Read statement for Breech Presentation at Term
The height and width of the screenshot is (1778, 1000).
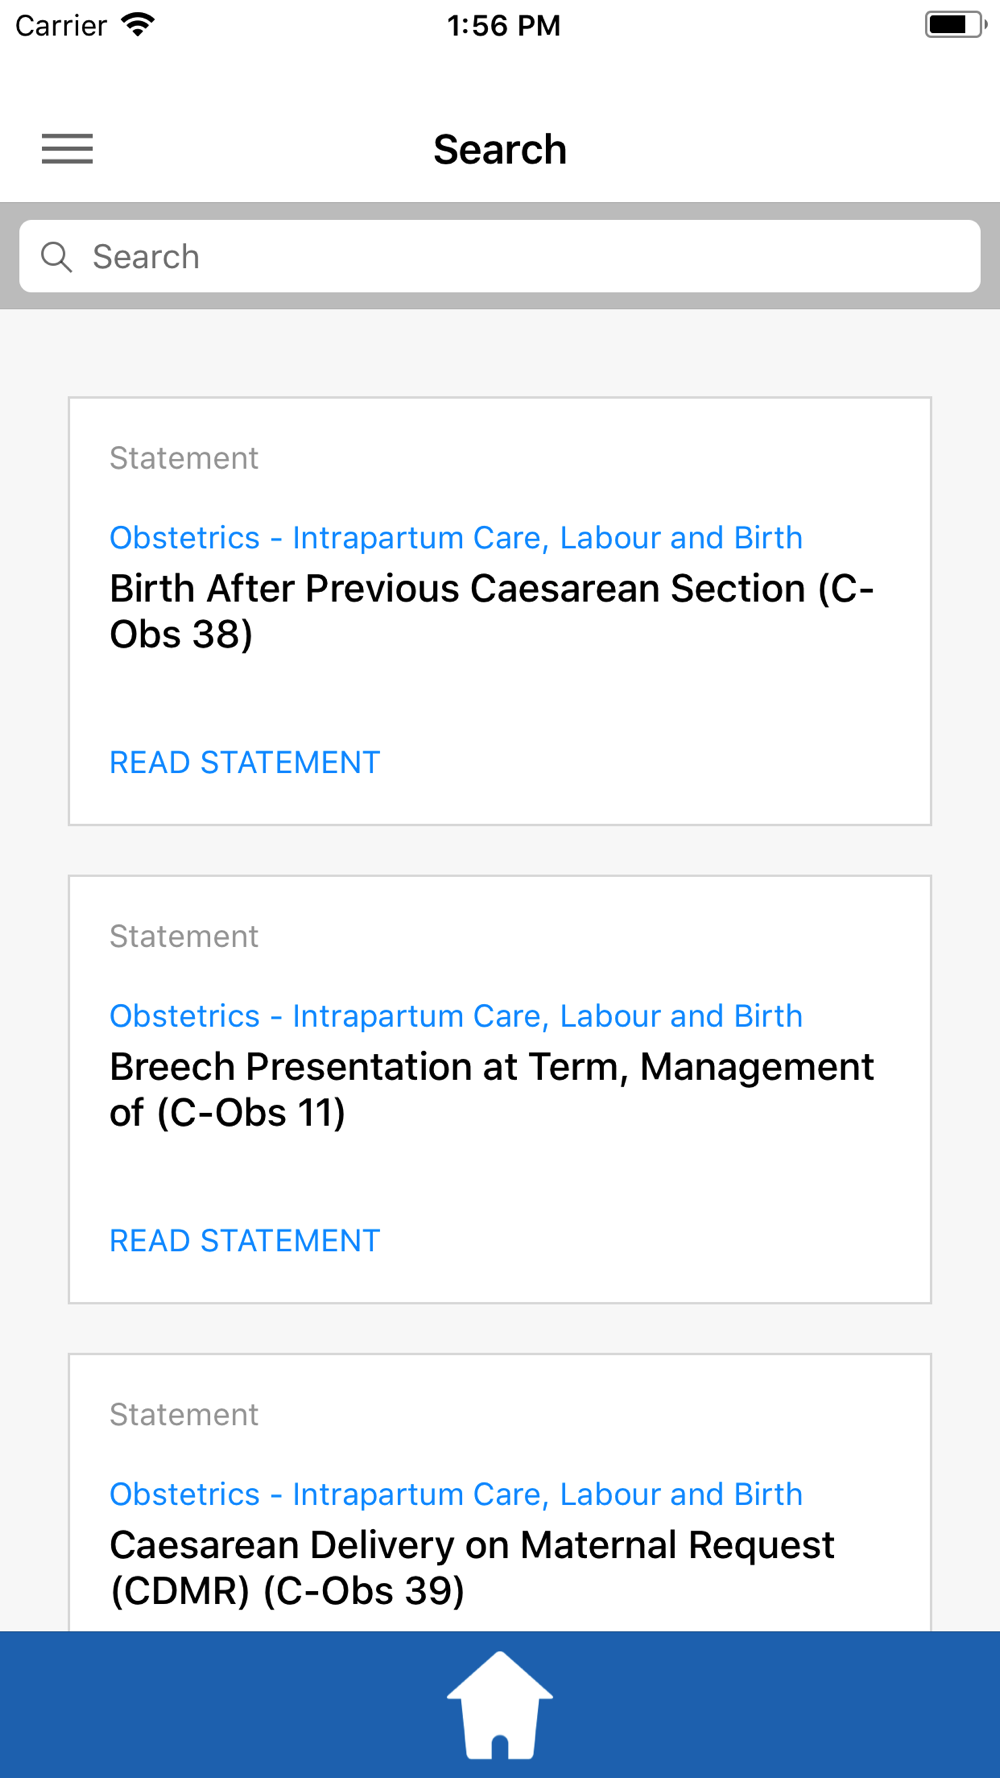tap(245, 1241)
